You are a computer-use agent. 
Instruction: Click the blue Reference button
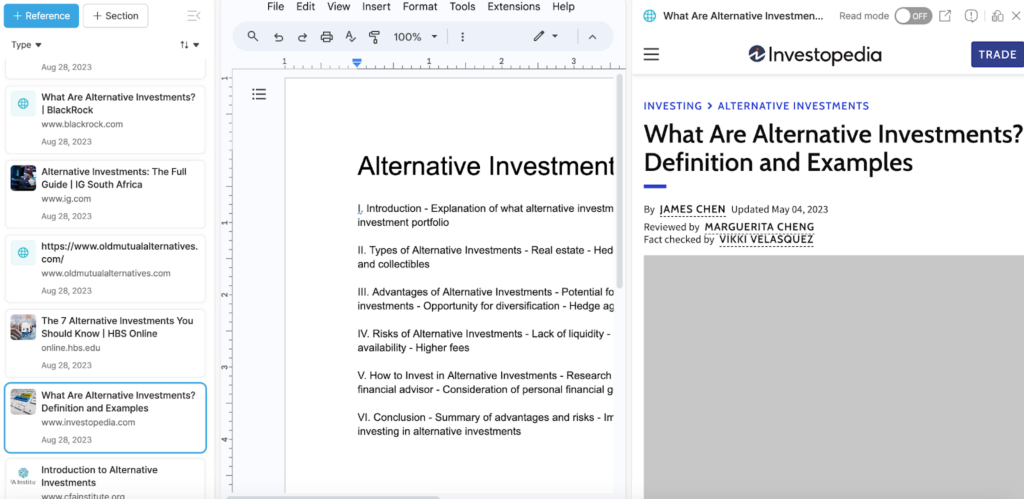[40, 16]
